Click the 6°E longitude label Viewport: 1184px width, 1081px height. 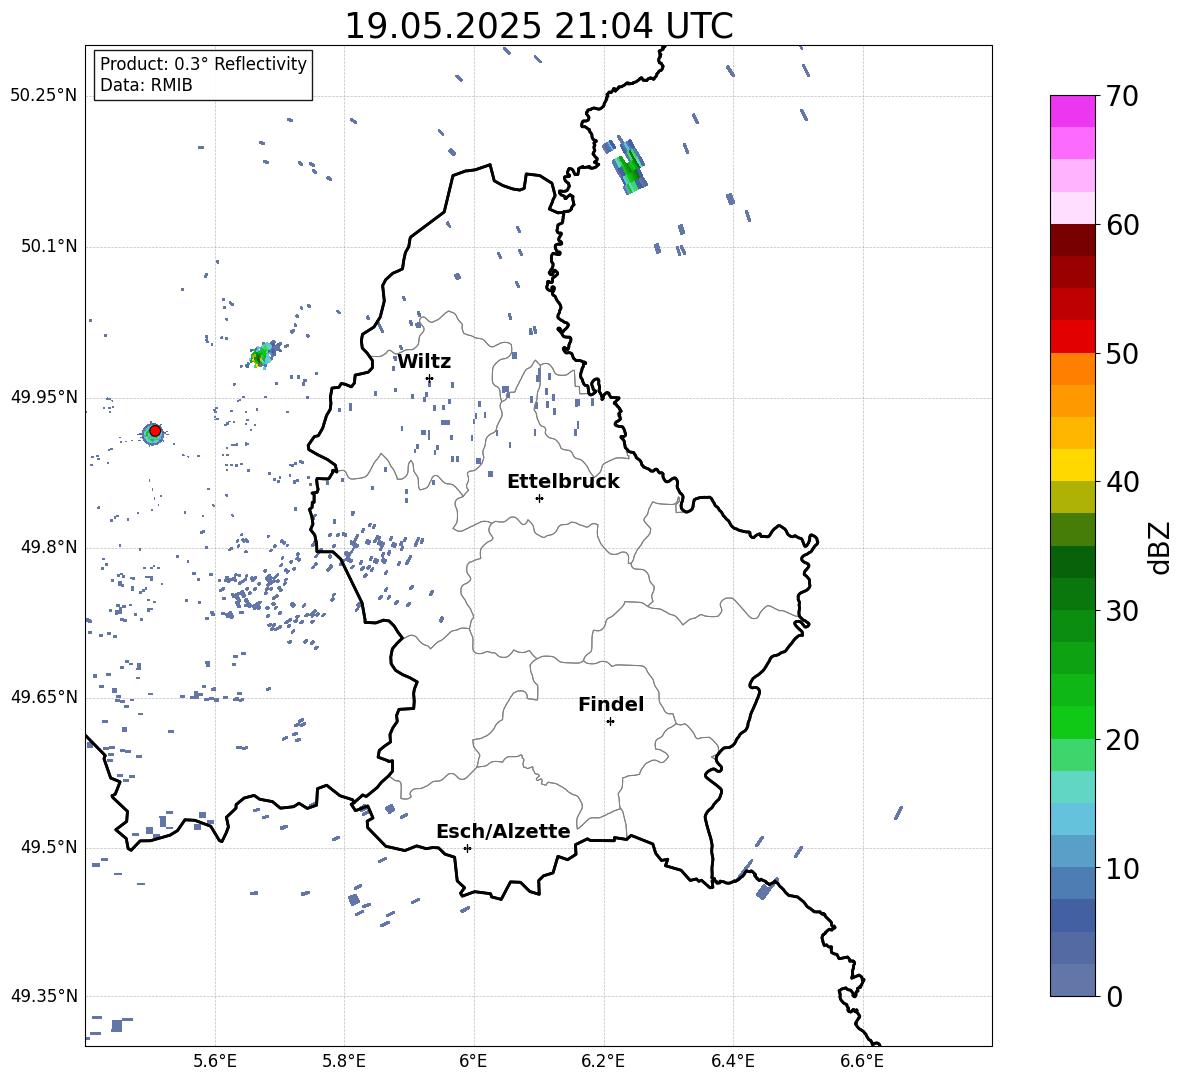[473, 1061]
